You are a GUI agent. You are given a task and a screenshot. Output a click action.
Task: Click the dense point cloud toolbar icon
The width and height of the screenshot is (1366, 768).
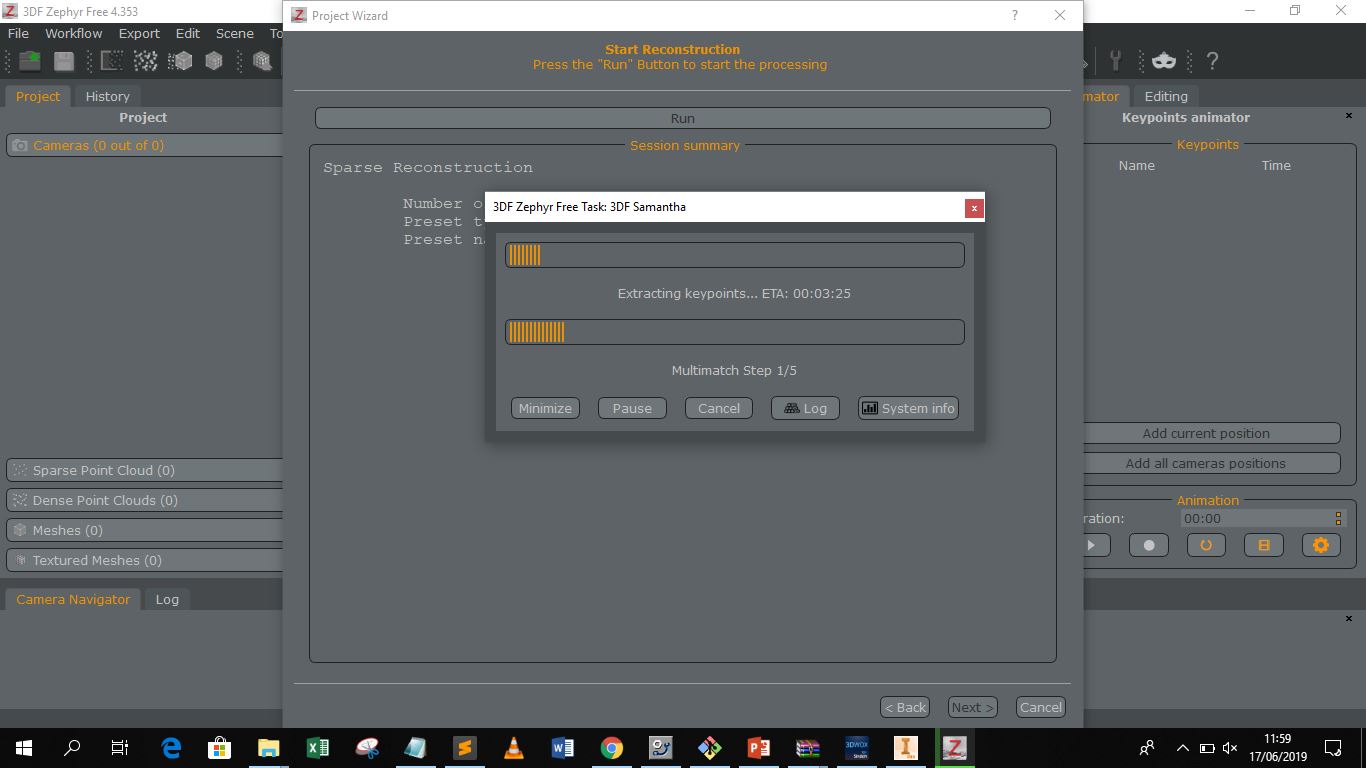click(146, 61)
